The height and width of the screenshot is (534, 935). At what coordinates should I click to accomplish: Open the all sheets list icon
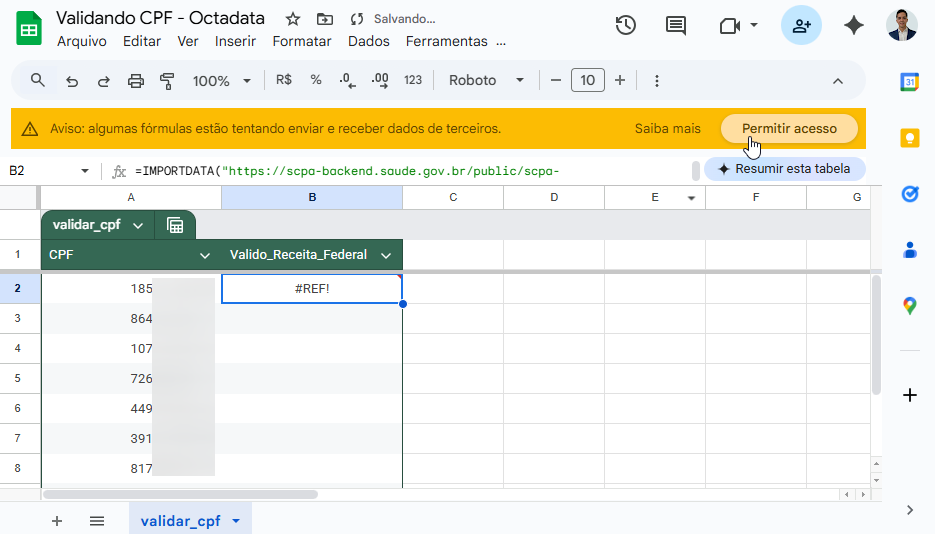[97, 521]
